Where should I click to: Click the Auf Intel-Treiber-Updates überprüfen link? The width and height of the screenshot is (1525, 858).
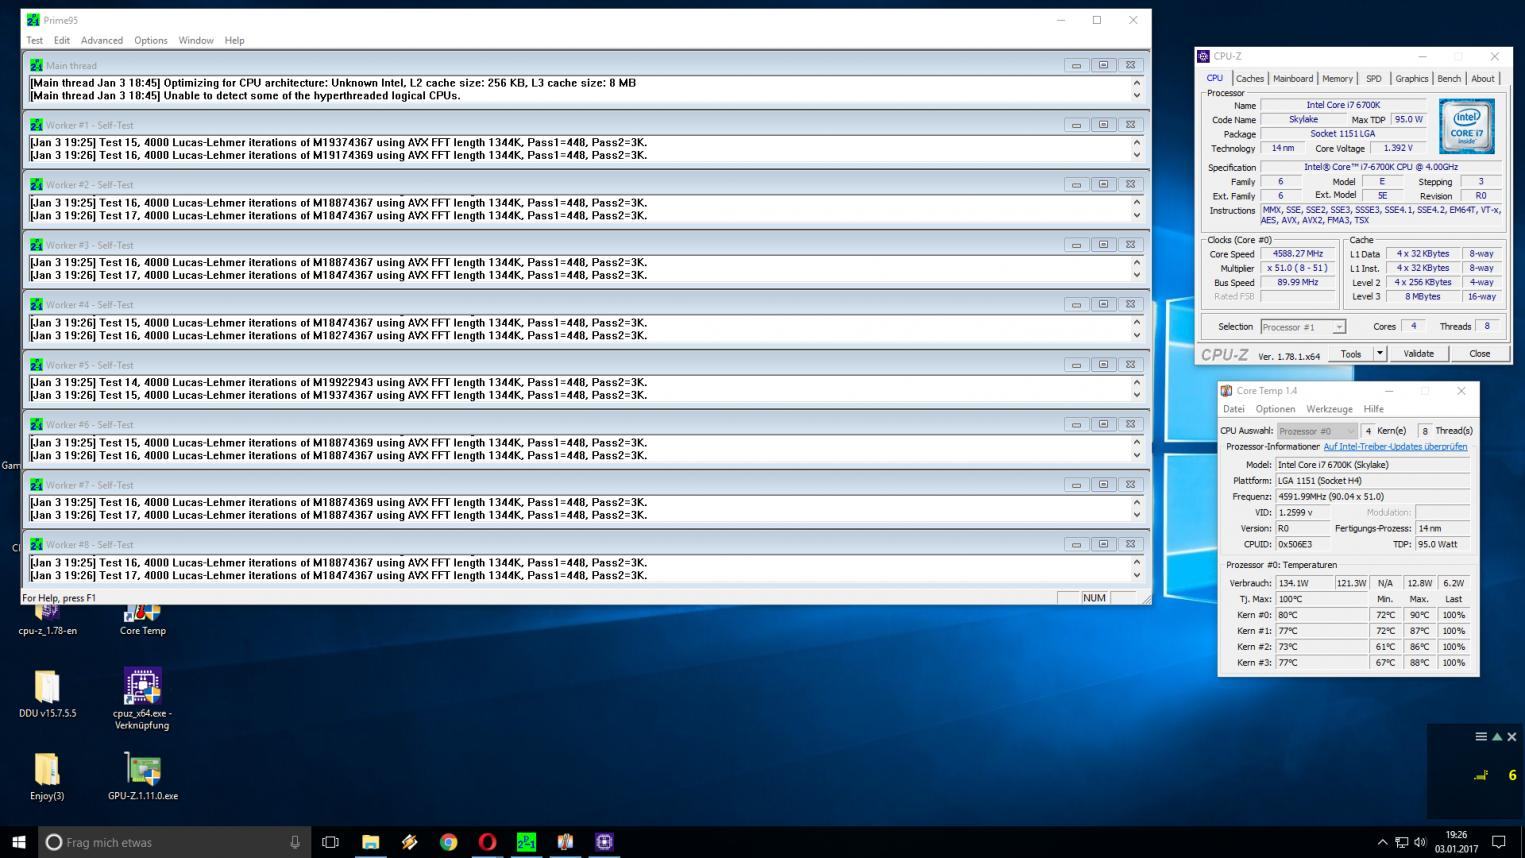click(1395, 447)
